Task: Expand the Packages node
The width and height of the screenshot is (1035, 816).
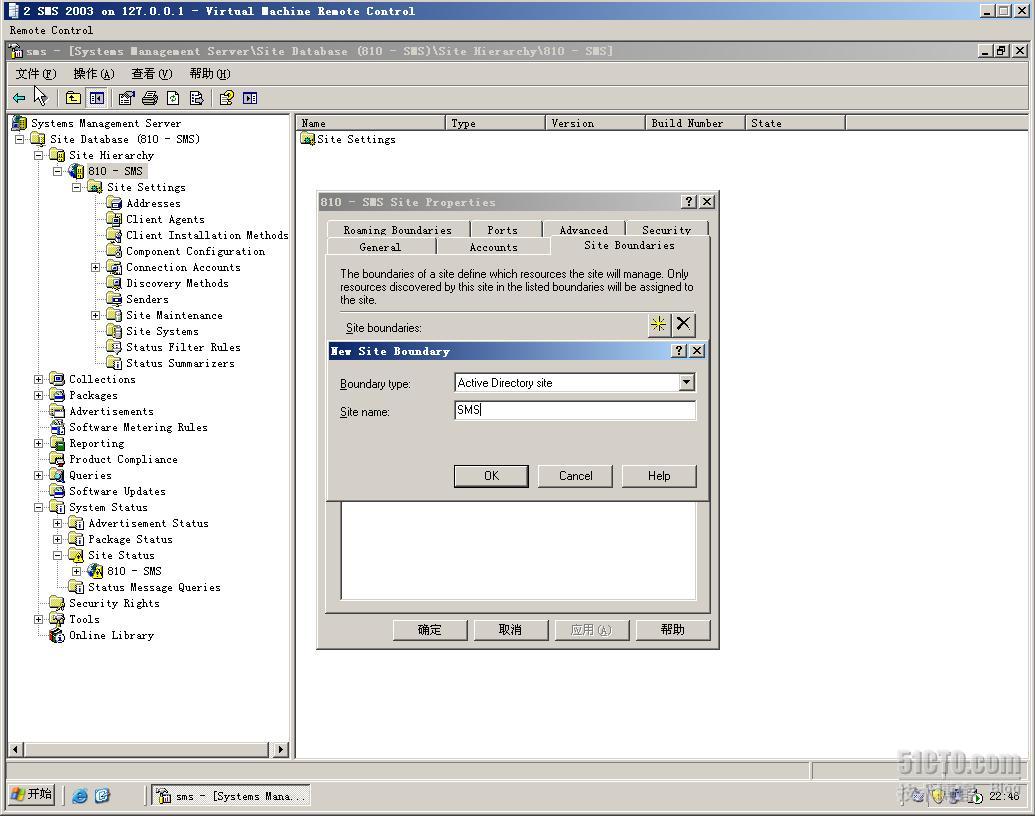Action: pos(39,395)
